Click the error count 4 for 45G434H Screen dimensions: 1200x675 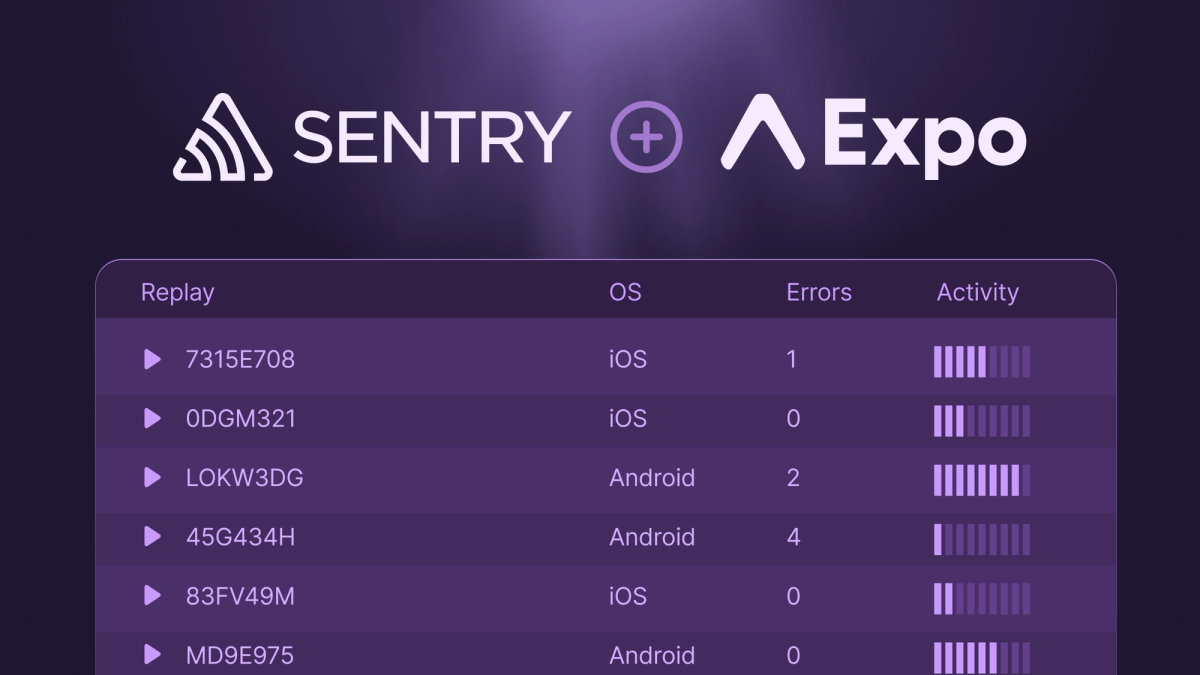point(792,537)
